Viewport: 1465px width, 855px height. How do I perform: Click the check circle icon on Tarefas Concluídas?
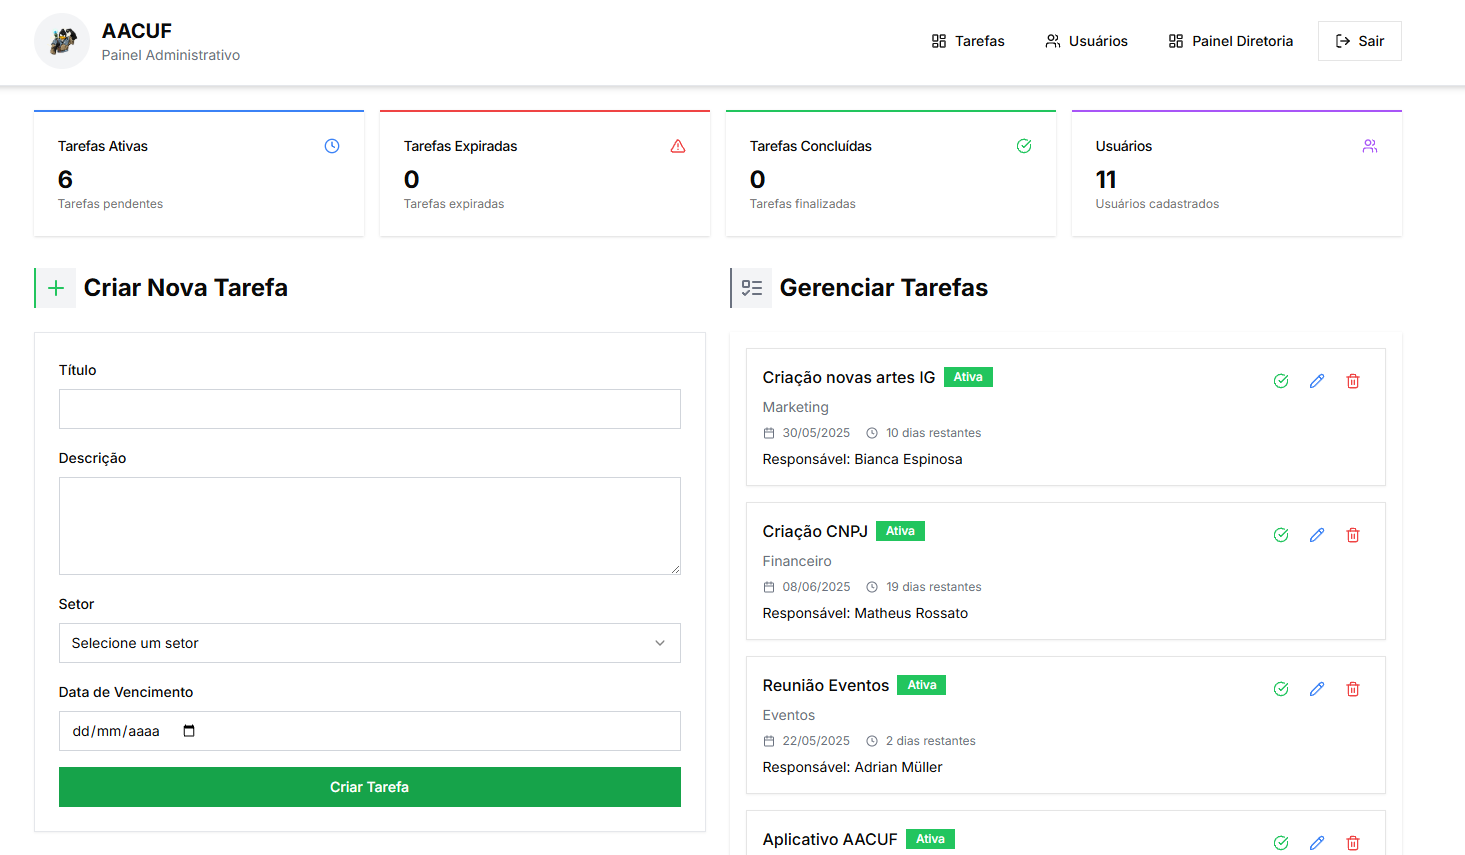(x=1024, y=146)
